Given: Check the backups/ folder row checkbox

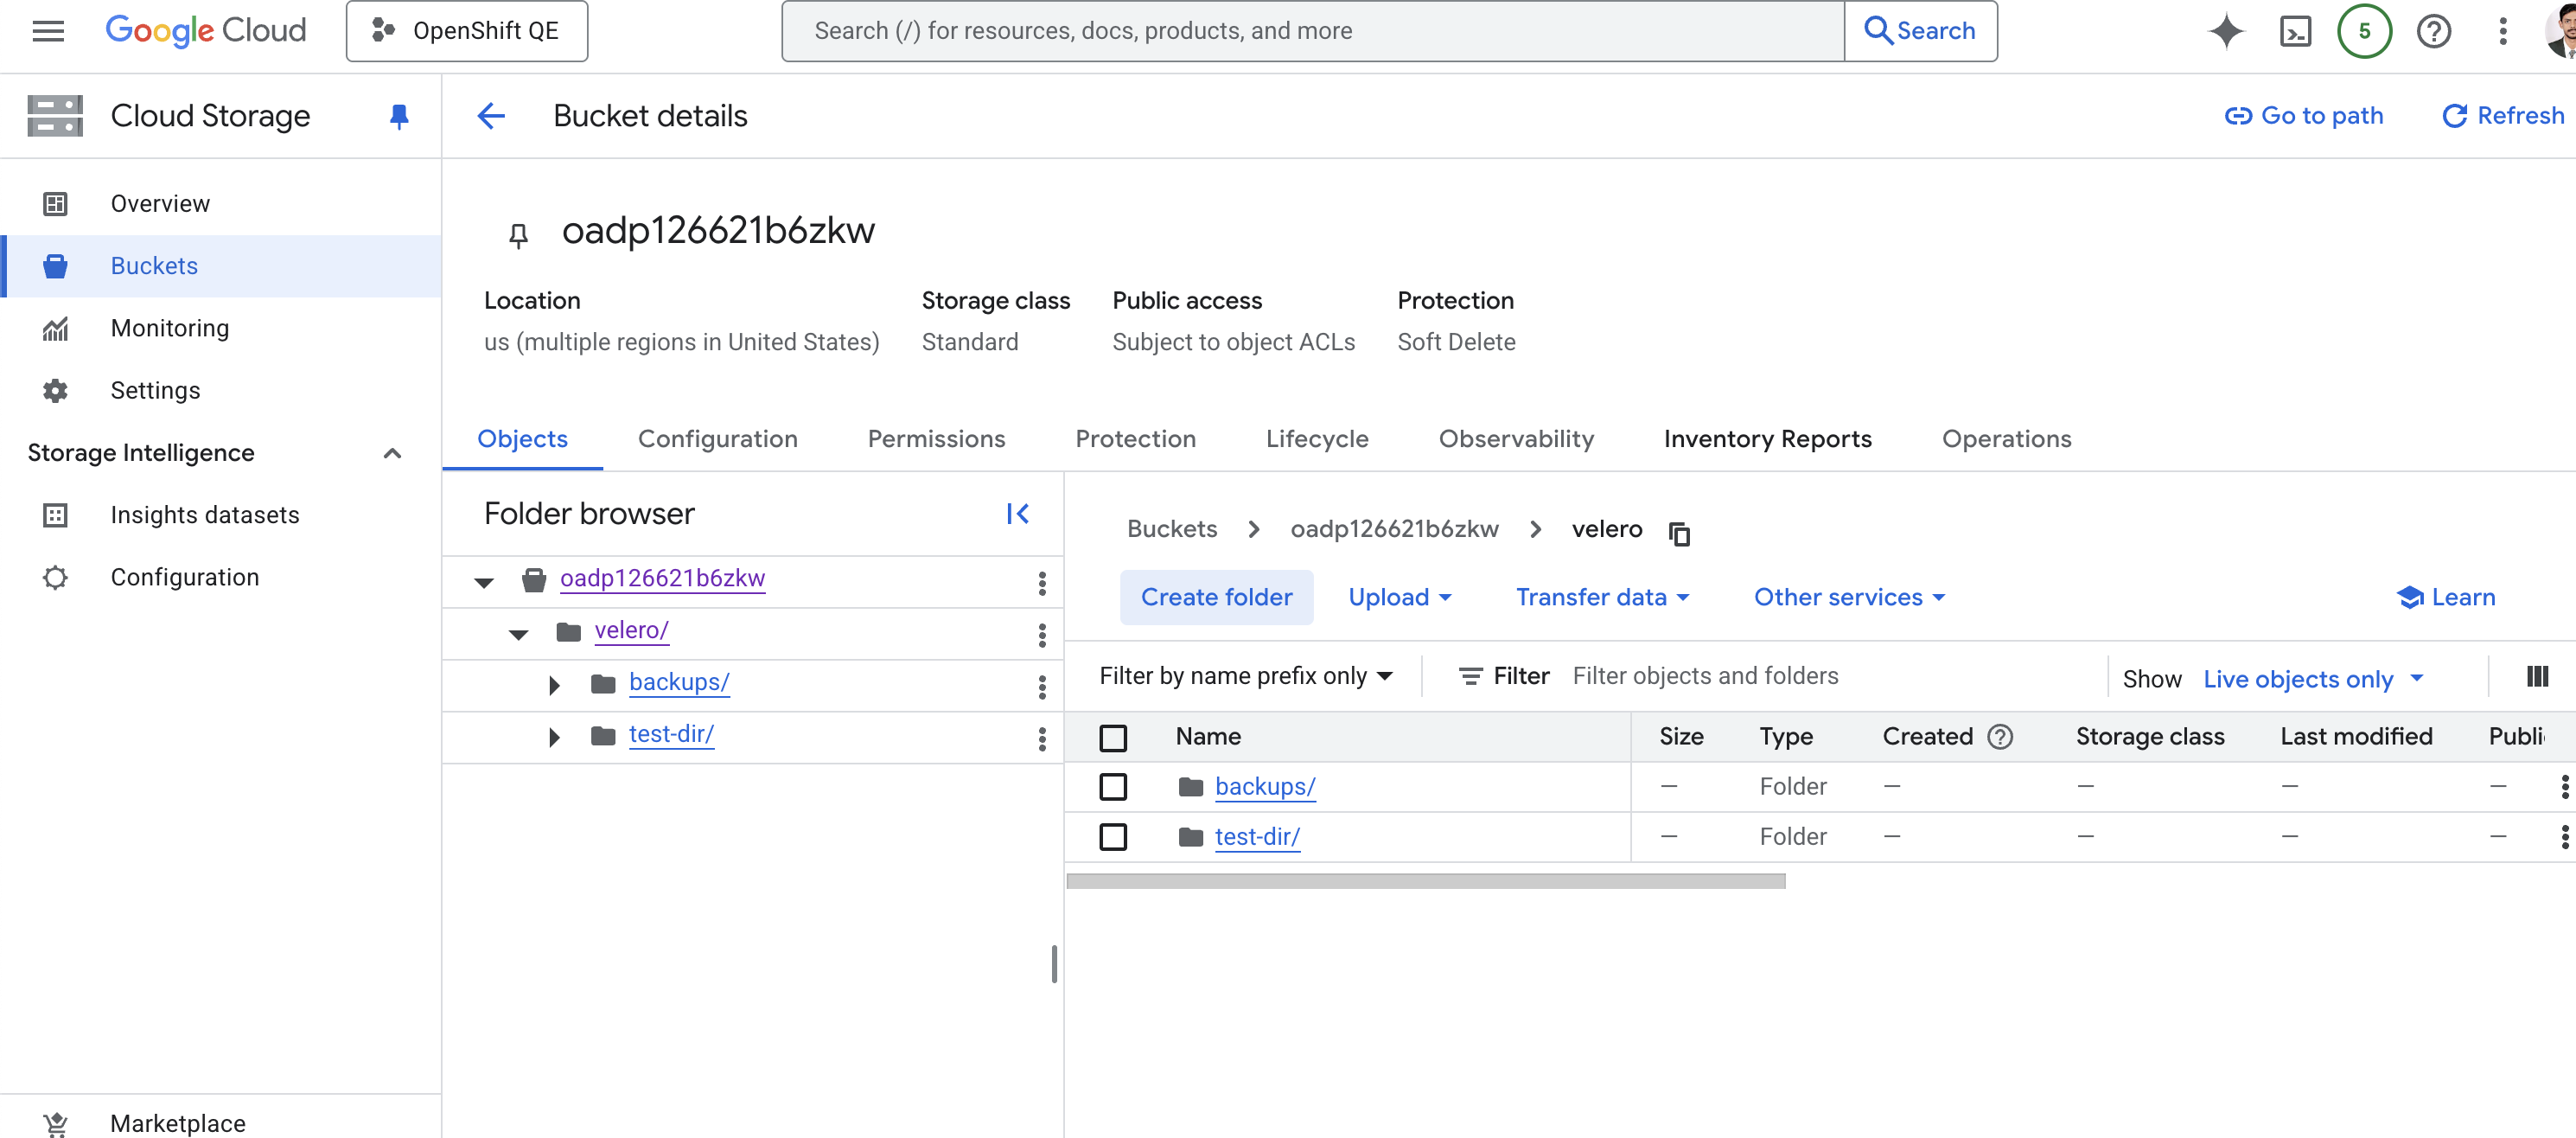Looking at the screenshot, I should [x=1113, y=787].
